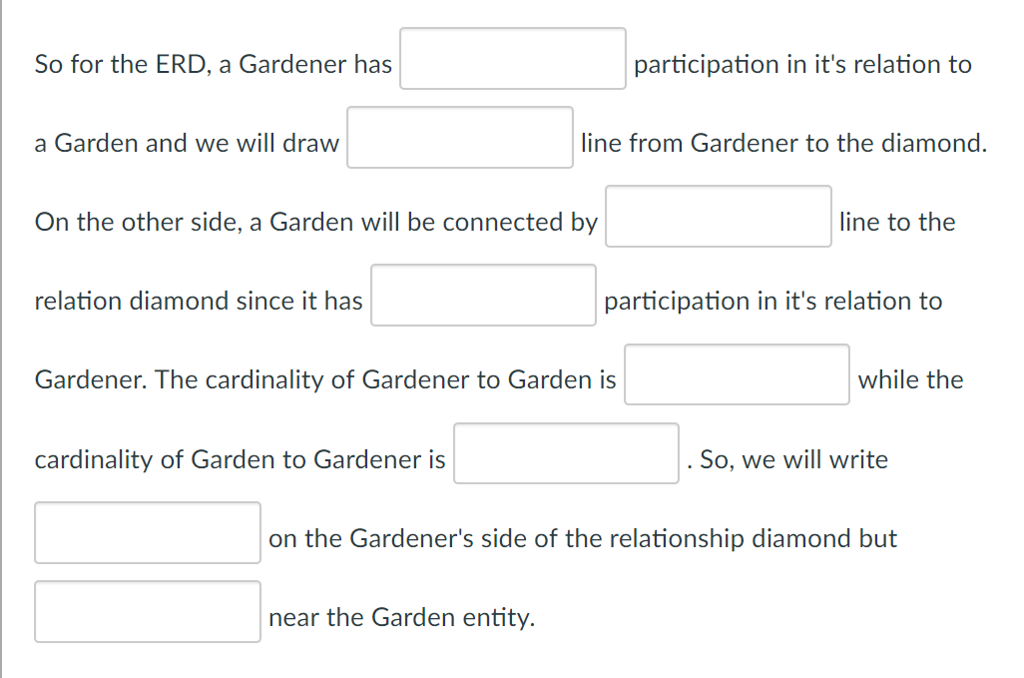This screenshot has width=1024, height=678.
Task: Focus the field after 'since it has'
Action: [x=483, y=295]
